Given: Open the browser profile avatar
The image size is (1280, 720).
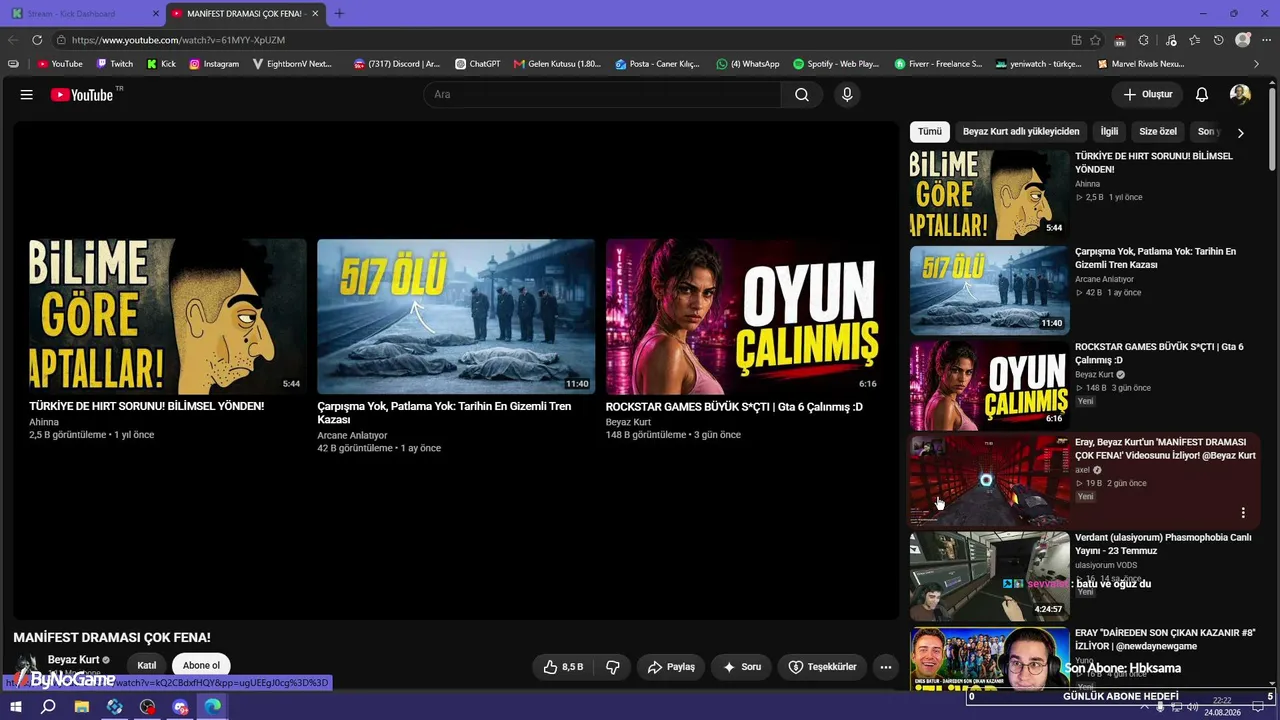Looking at the screenshot, I should [1243, 40].
